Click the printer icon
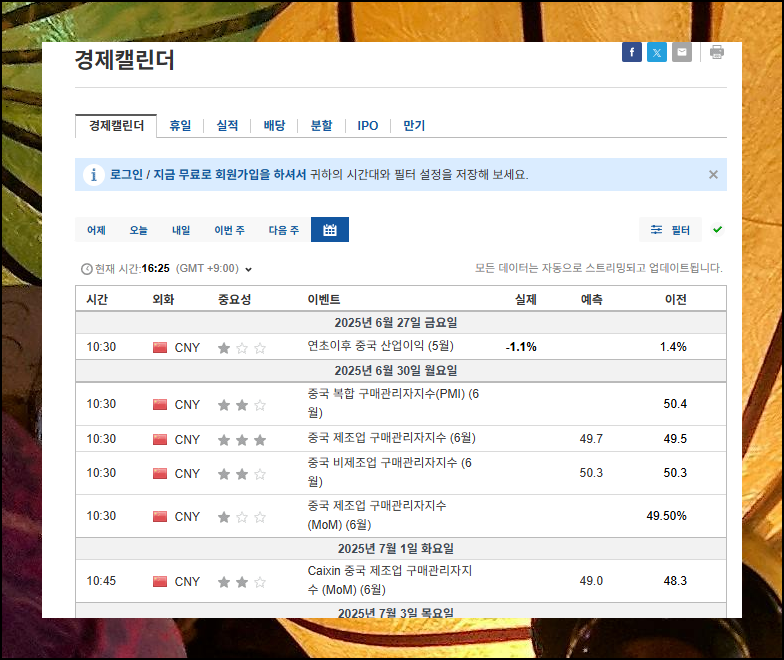The width and height of the screenshot is (784, 660). point(716,52)
